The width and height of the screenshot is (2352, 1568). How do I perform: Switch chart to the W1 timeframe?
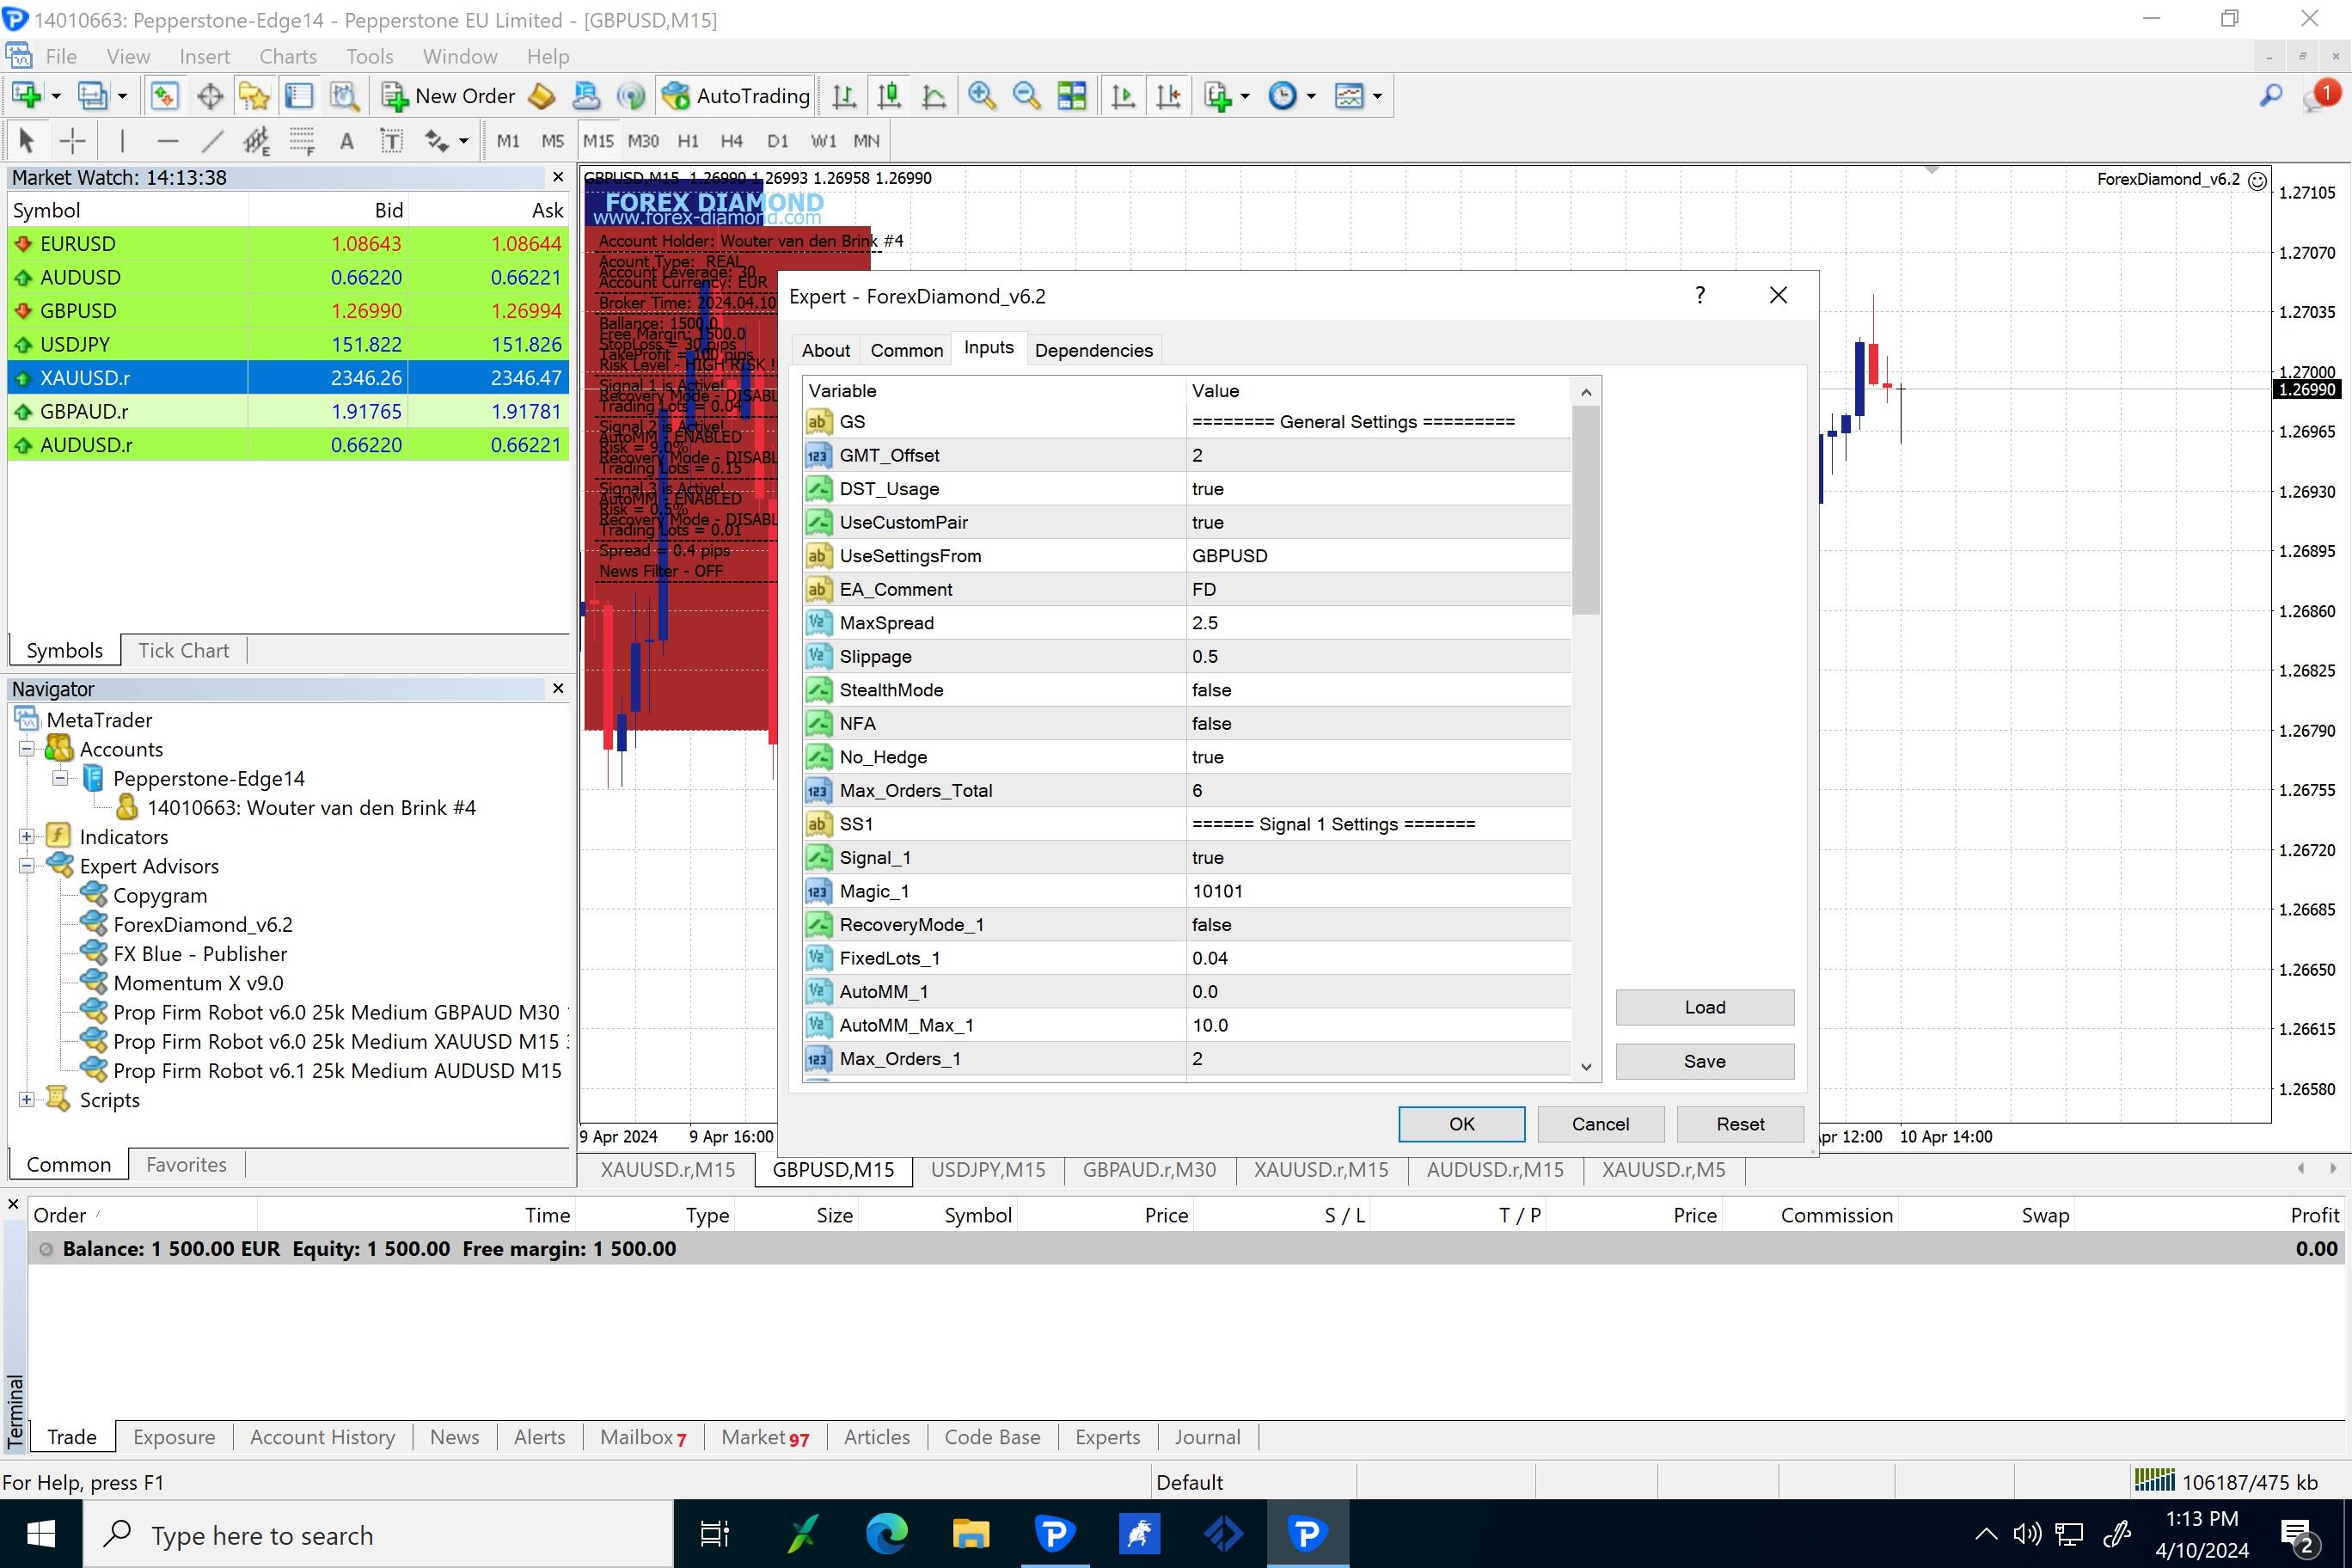click(x=823, y=141)
